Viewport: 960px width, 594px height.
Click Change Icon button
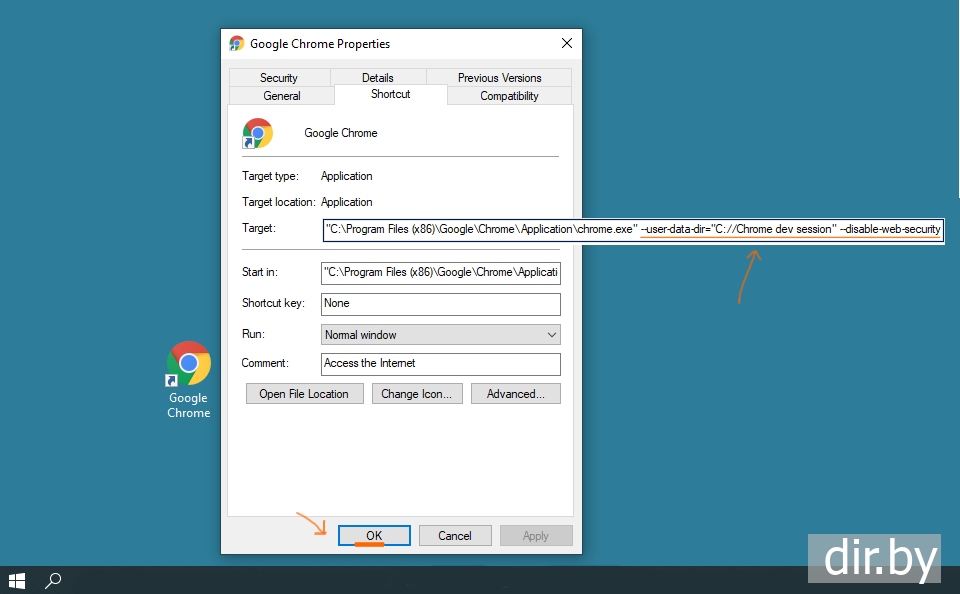pyautogui.click(x=417, y=394)
